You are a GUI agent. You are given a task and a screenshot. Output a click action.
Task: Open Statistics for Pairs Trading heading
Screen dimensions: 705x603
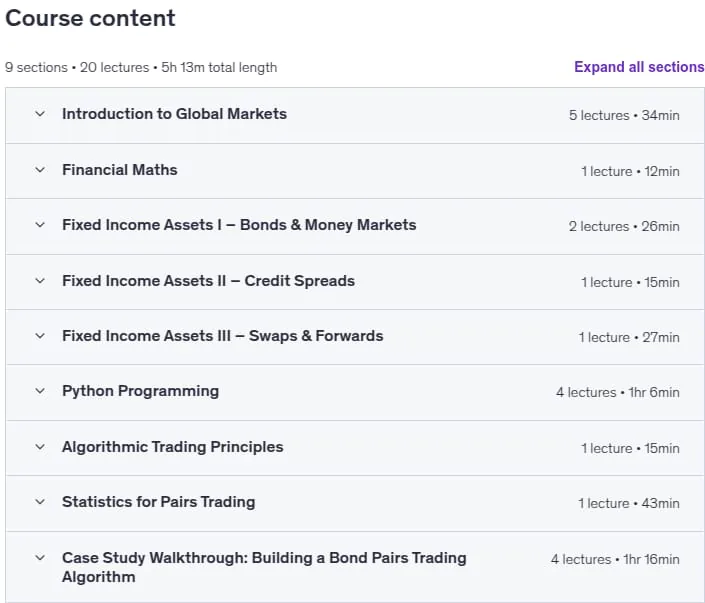(159, 502)
